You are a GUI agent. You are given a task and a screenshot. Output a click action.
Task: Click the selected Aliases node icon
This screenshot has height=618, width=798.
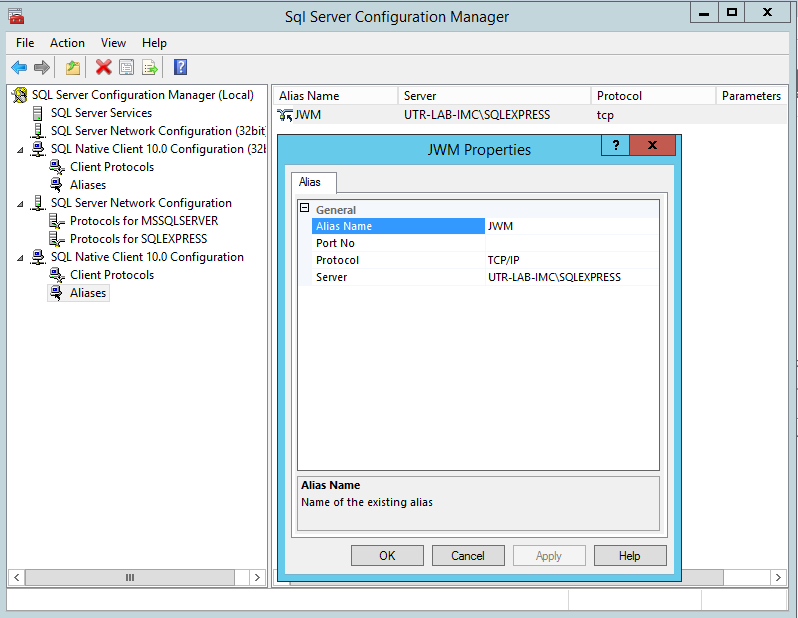tap(56, 293)
